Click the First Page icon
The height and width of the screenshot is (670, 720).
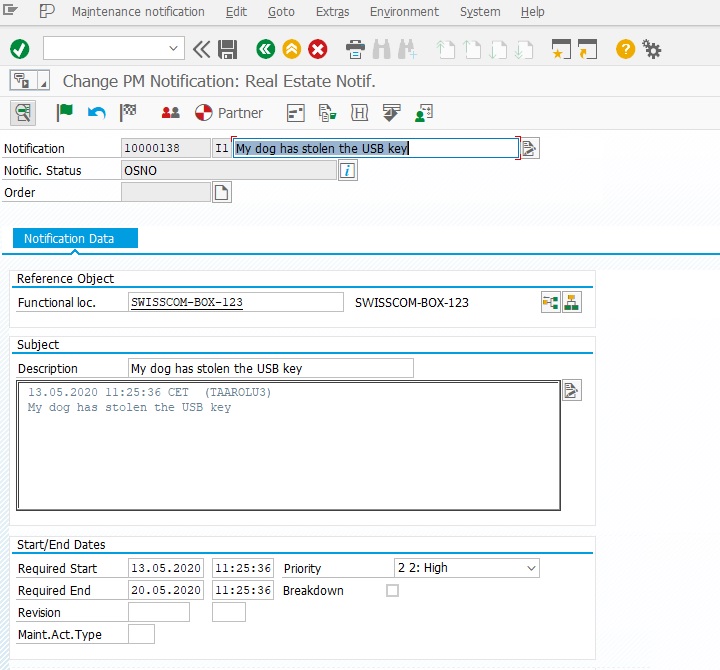pyautogui.click(x=445, y=49)
